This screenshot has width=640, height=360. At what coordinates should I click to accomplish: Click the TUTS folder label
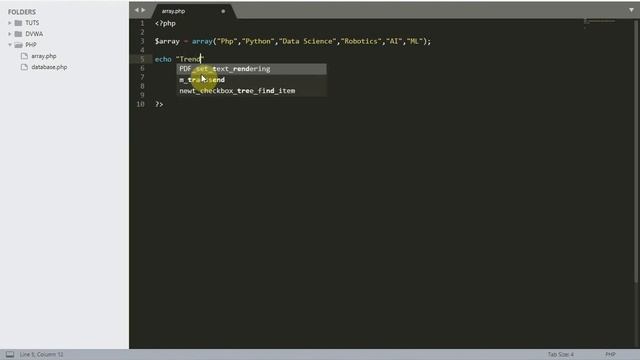click(x=32, y=23)
